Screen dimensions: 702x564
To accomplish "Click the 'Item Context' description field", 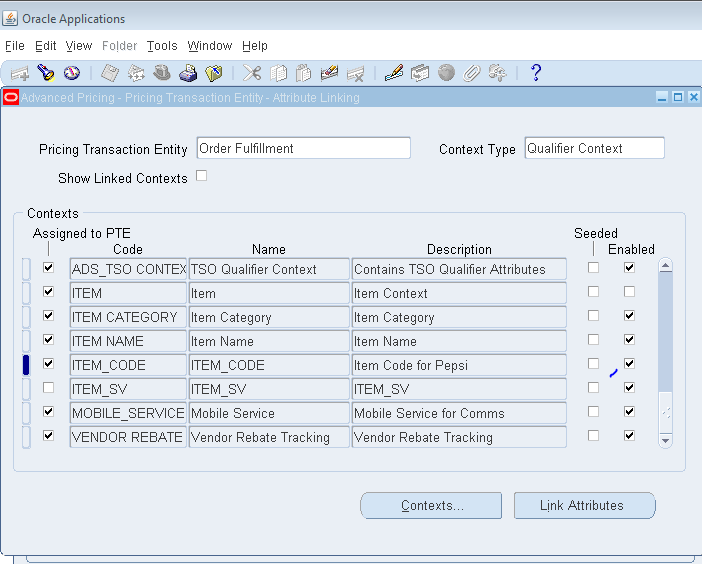I will click(459, 293).
